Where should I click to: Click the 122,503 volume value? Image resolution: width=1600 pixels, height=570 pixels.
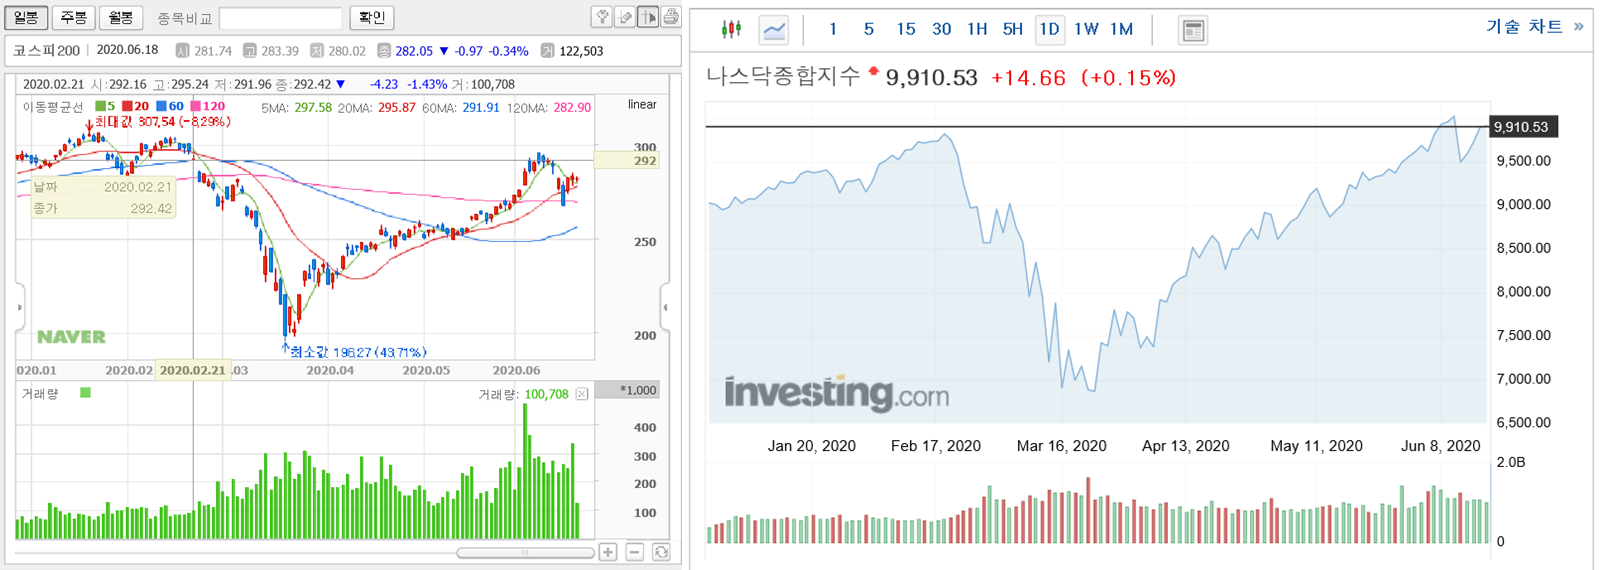pyautogui.click(x=580, y=50)
